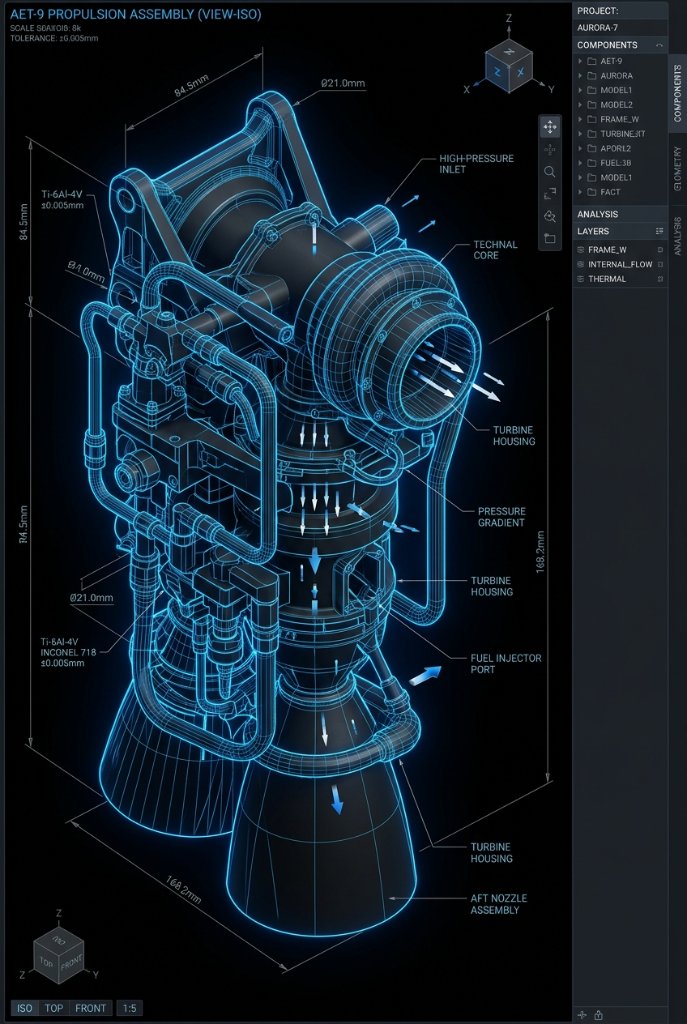Click the FACT folder icon
687x1024 pixels.
(x=592, y=192)
